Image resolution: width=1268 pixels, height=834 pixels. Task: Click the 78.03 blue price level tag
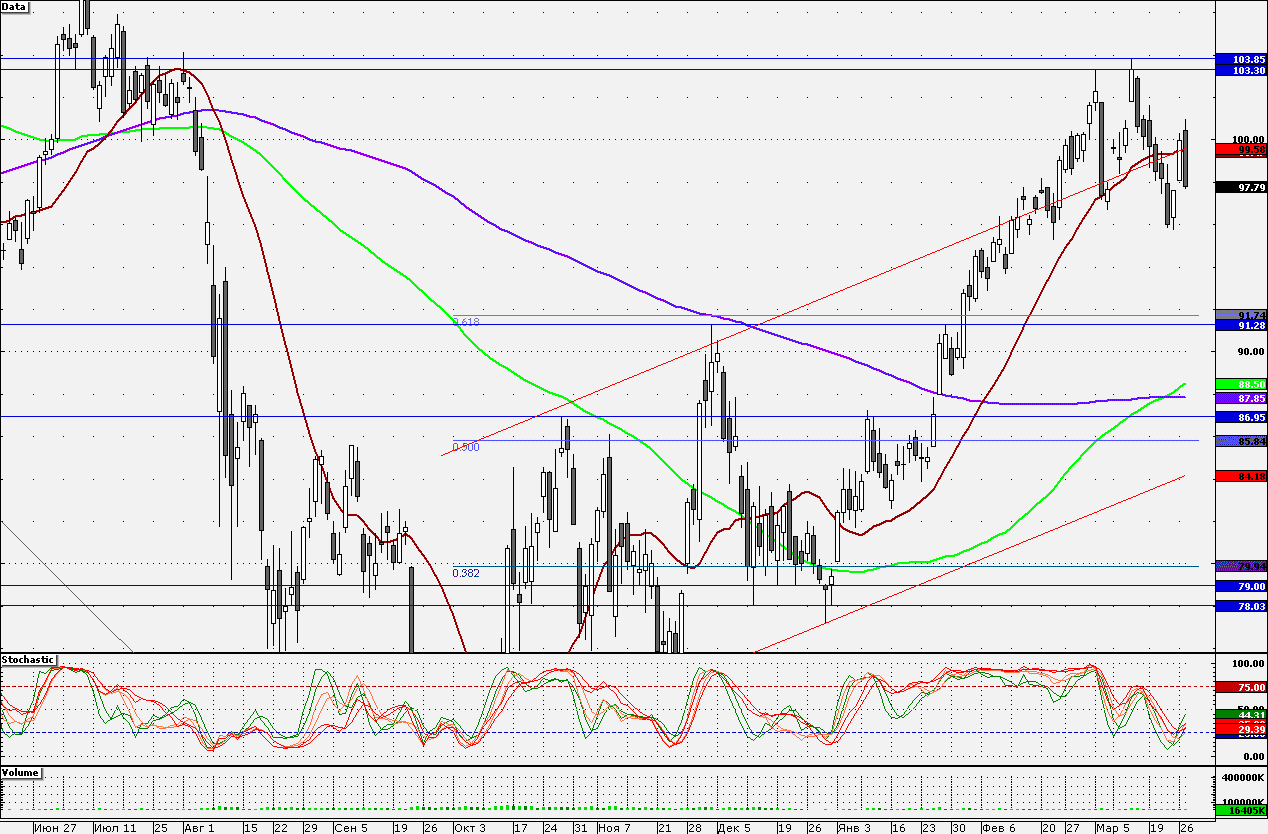(1241, 606)
